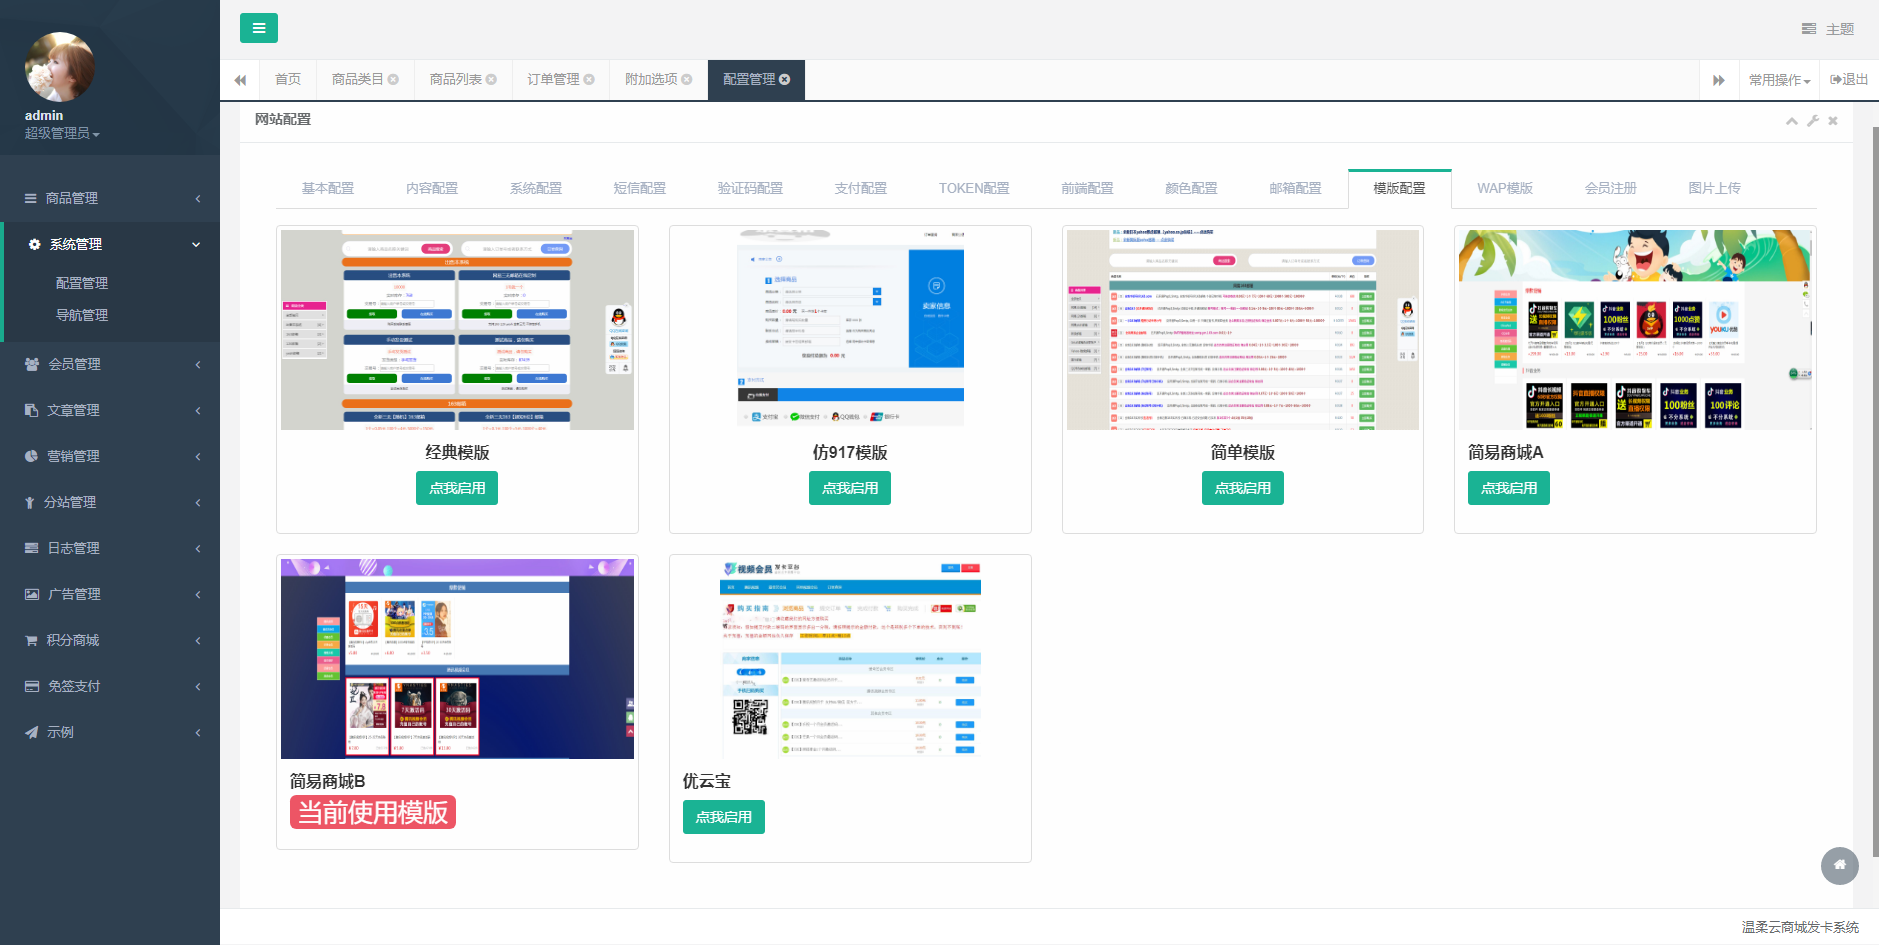Open the 常用操作 dropdown

click(x=1779, y=80)
